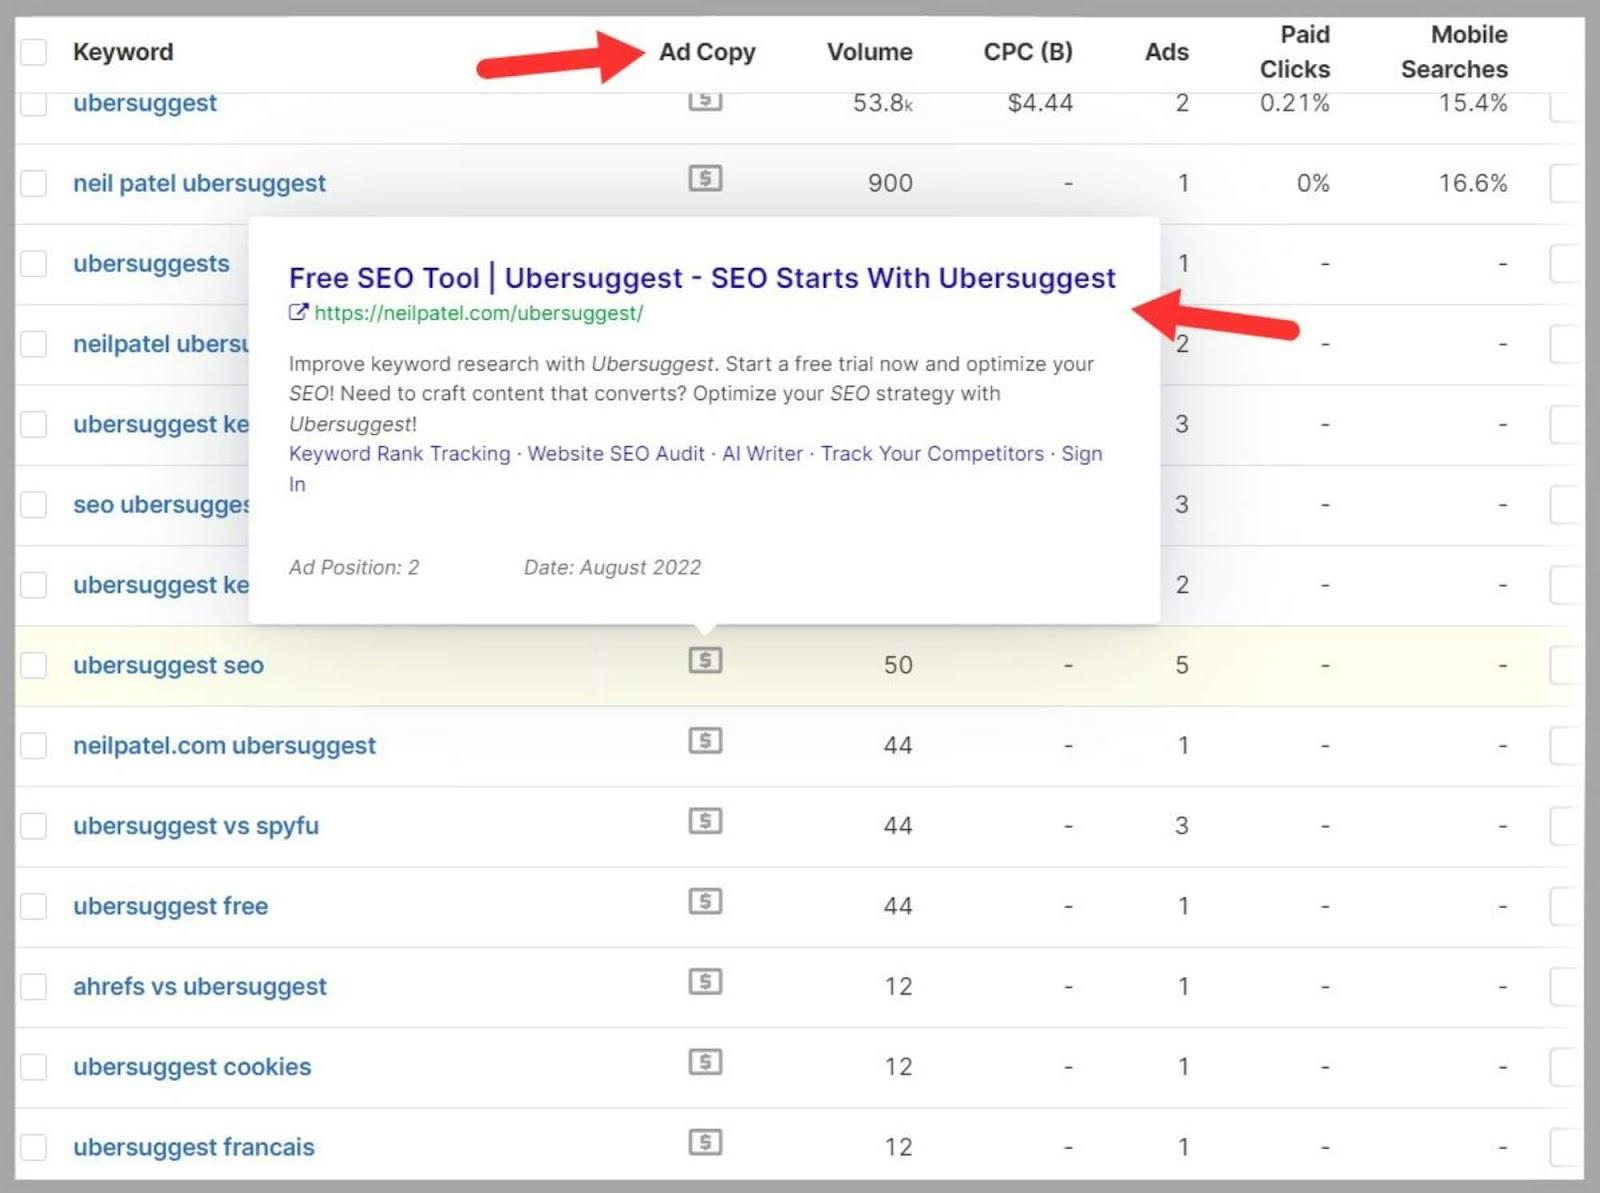Click the ubersuggest cookies keyword link

tap(192, 1067)
